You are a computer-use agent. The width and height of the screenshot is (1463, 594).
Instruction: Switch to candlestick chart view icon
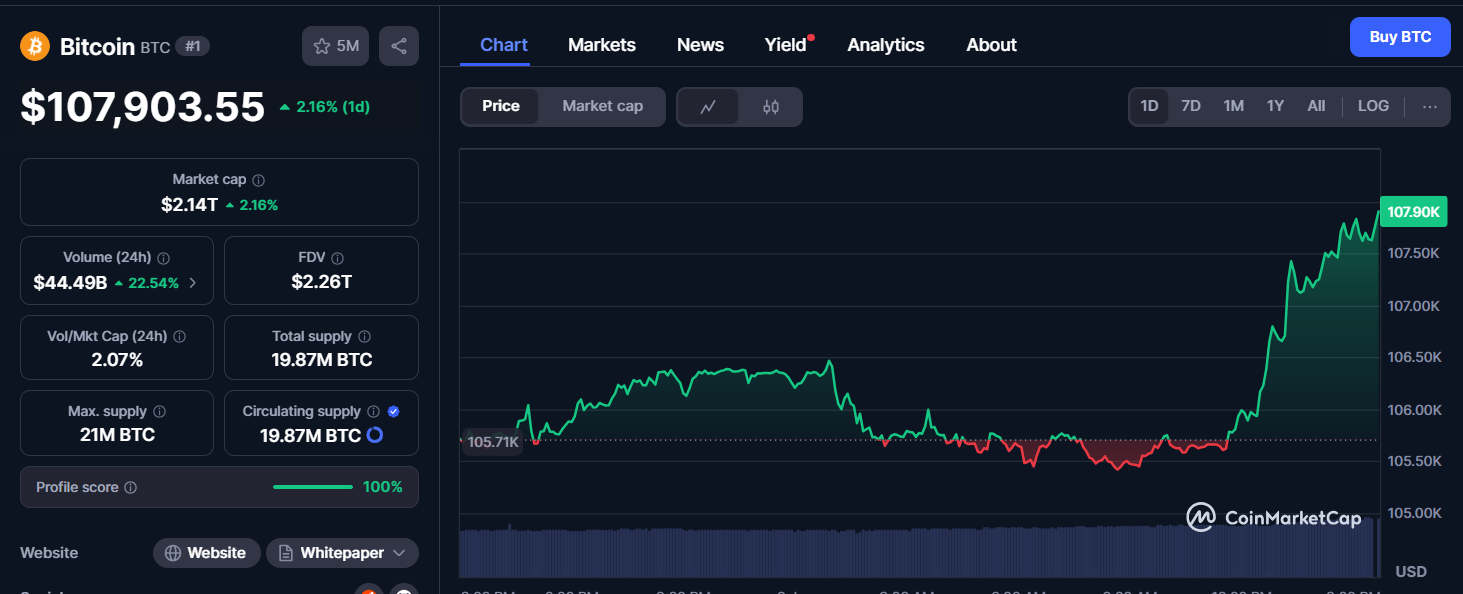click(771, 107)
